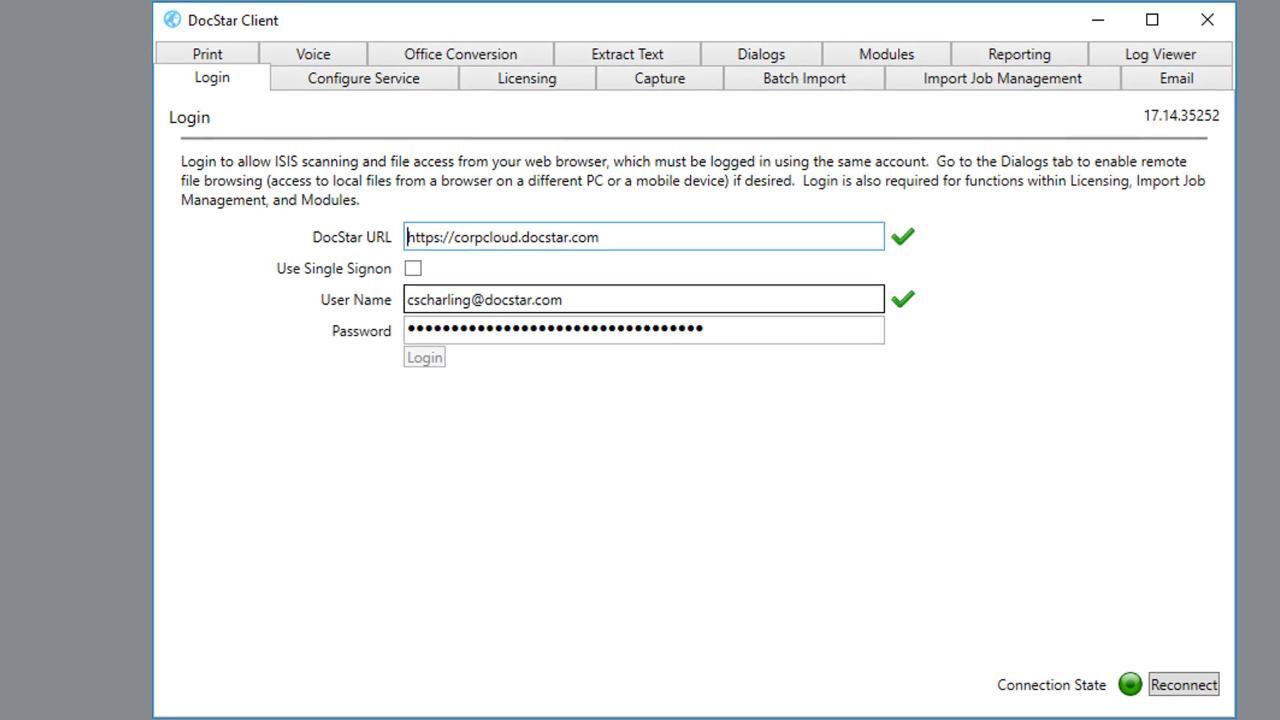The width and height of the screenshot is (1280, 720).
Task: Go to the Extract Text tab
Action: point(627,54)
